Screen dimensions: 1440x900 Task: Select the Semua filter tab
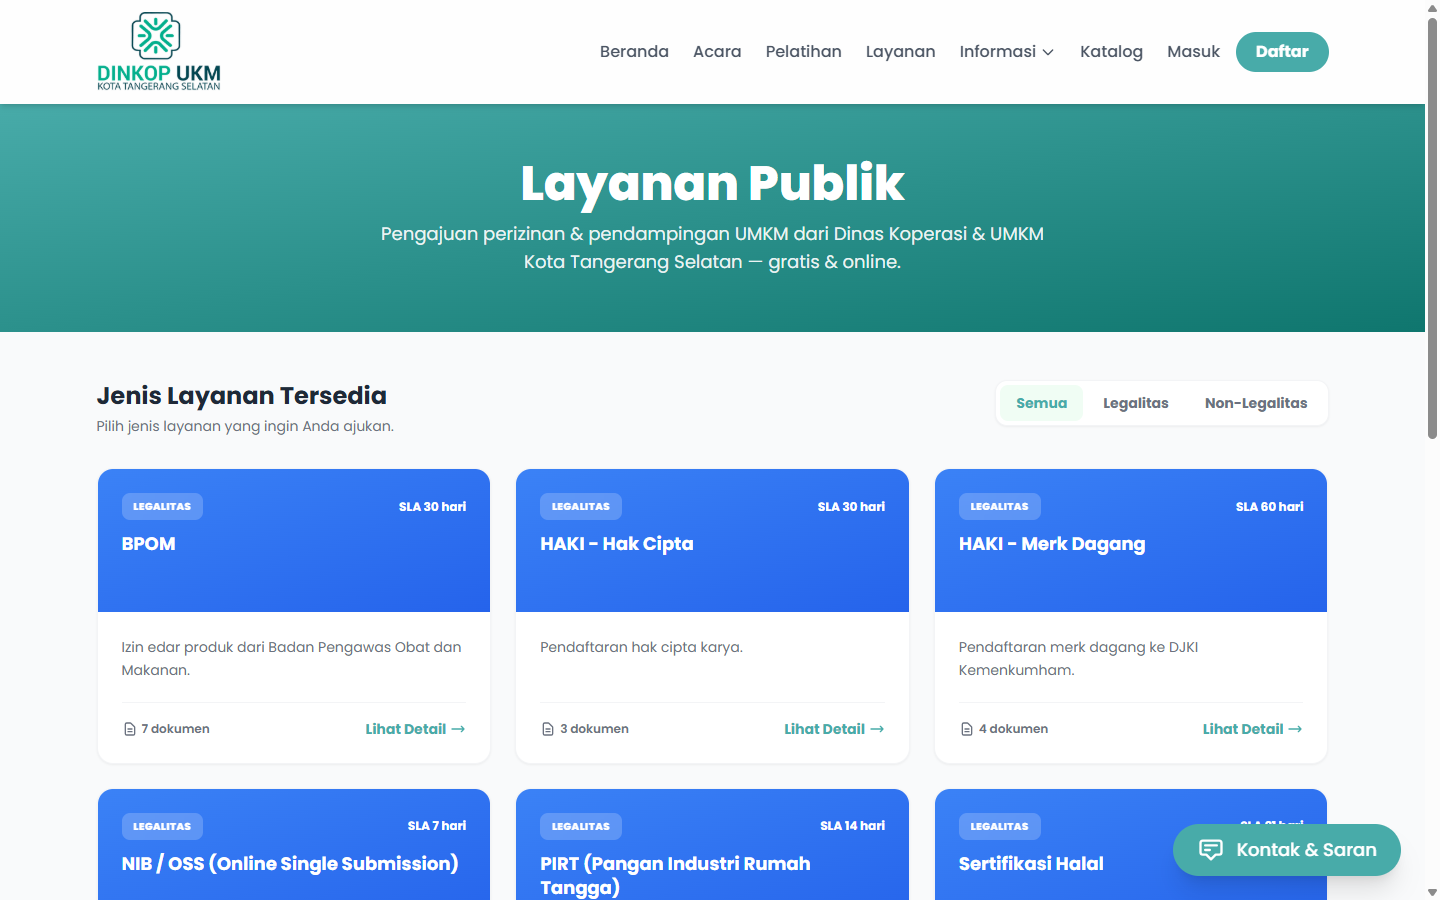1041,403
